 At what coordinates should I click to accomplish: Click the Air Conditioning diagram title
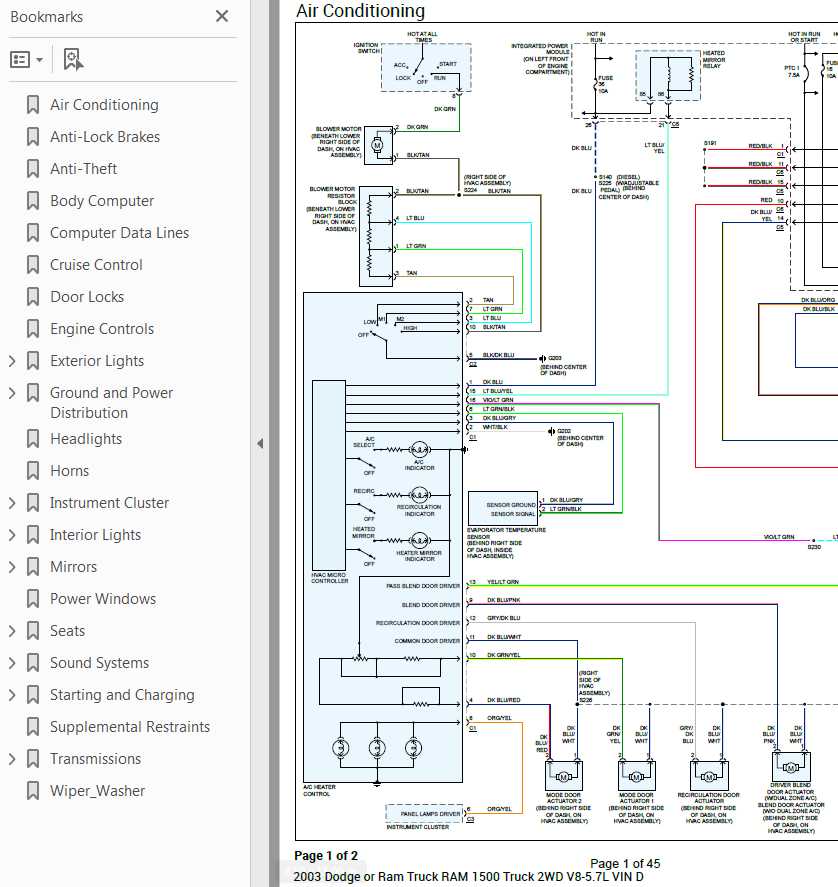[x=360, y=11]
